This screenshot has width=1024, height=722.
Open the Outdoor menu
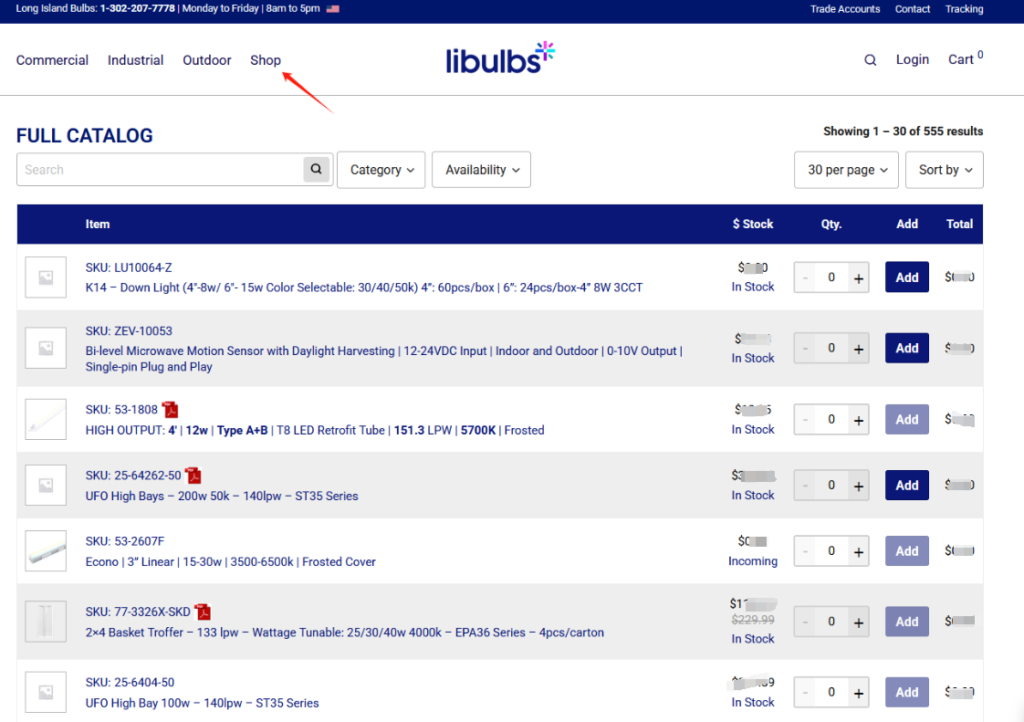[207, 60]
